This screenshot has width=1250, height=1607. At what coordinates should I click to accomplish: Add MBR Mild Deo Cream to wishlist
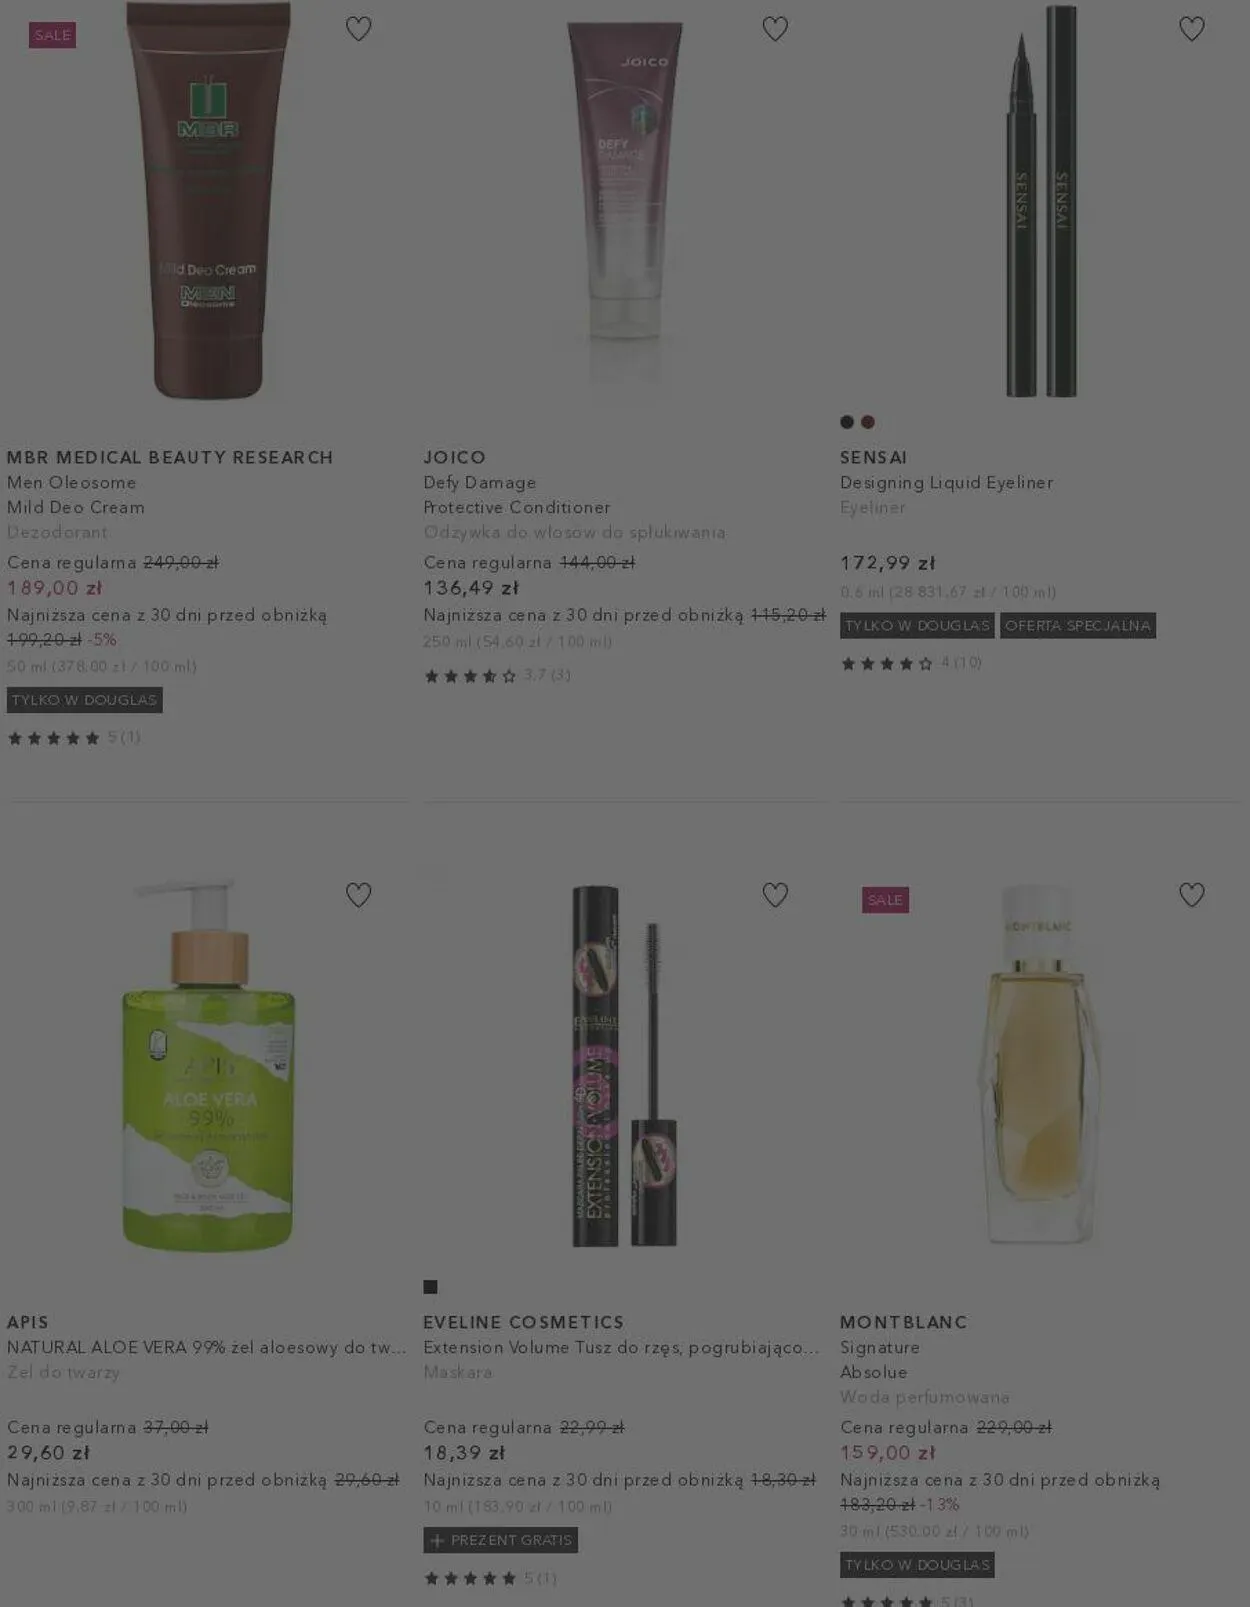click(x=358, y=29)
